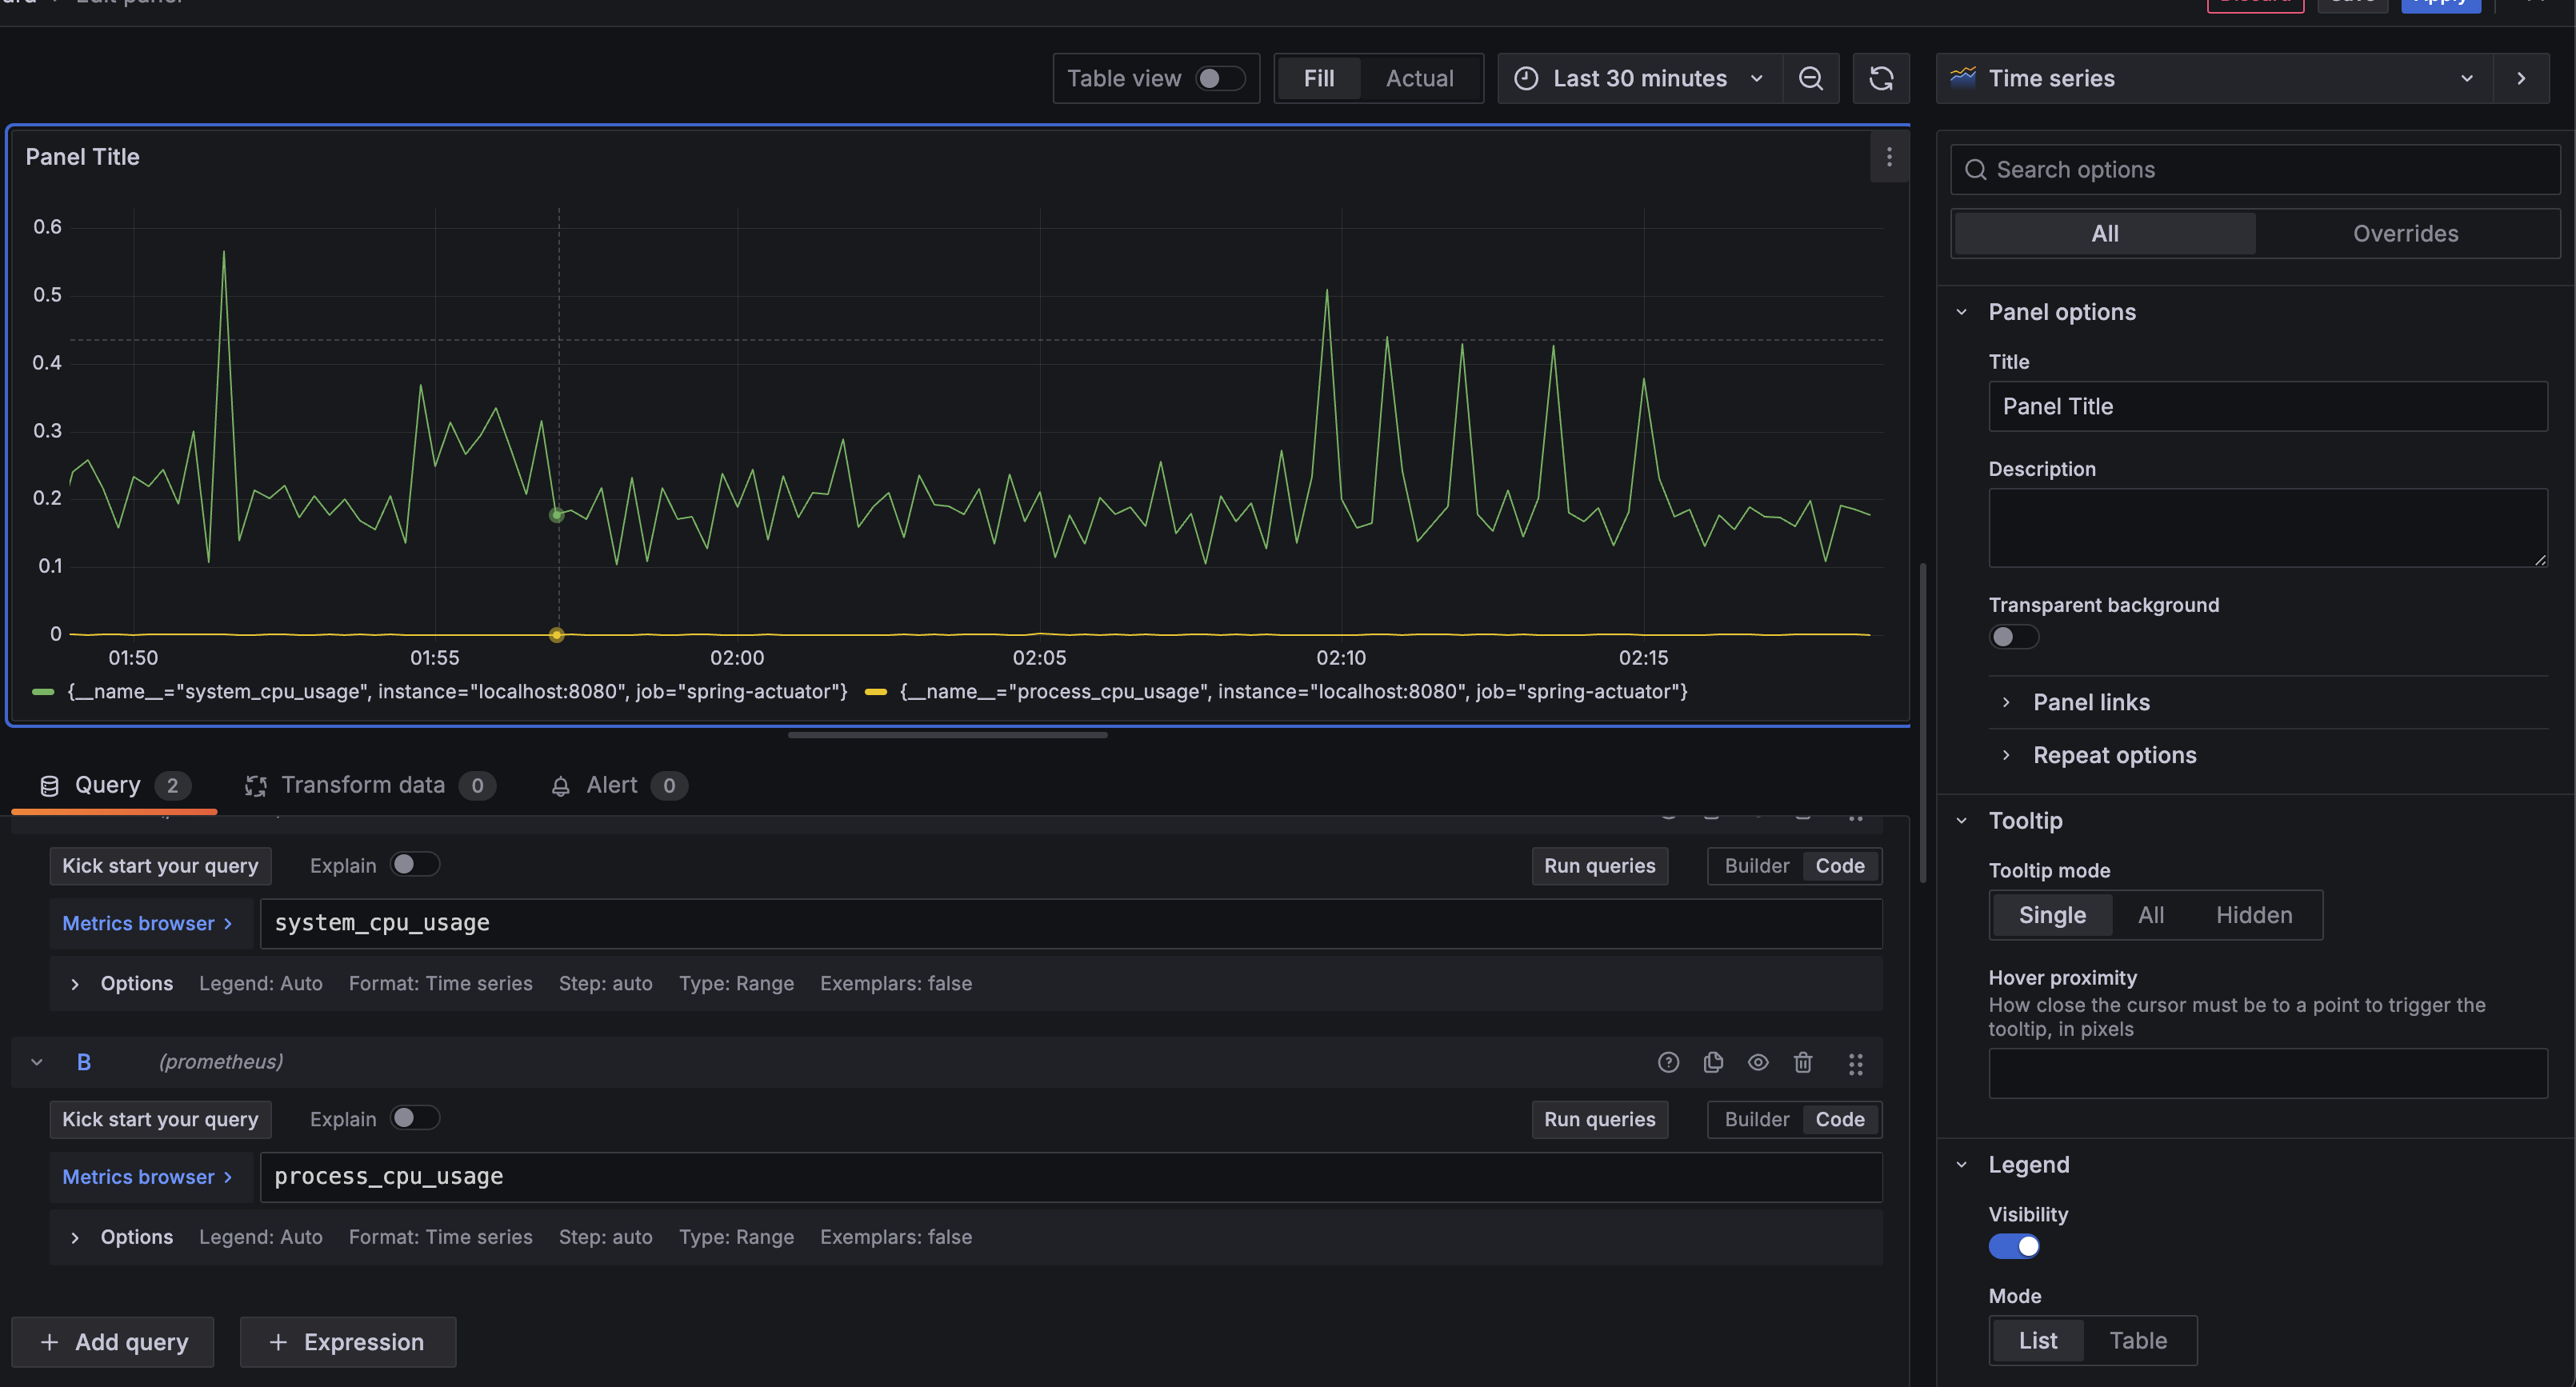Click the Time series visualization icon
The width and height of the screenshot is (2576, 1387).
tap(1963, 77)
